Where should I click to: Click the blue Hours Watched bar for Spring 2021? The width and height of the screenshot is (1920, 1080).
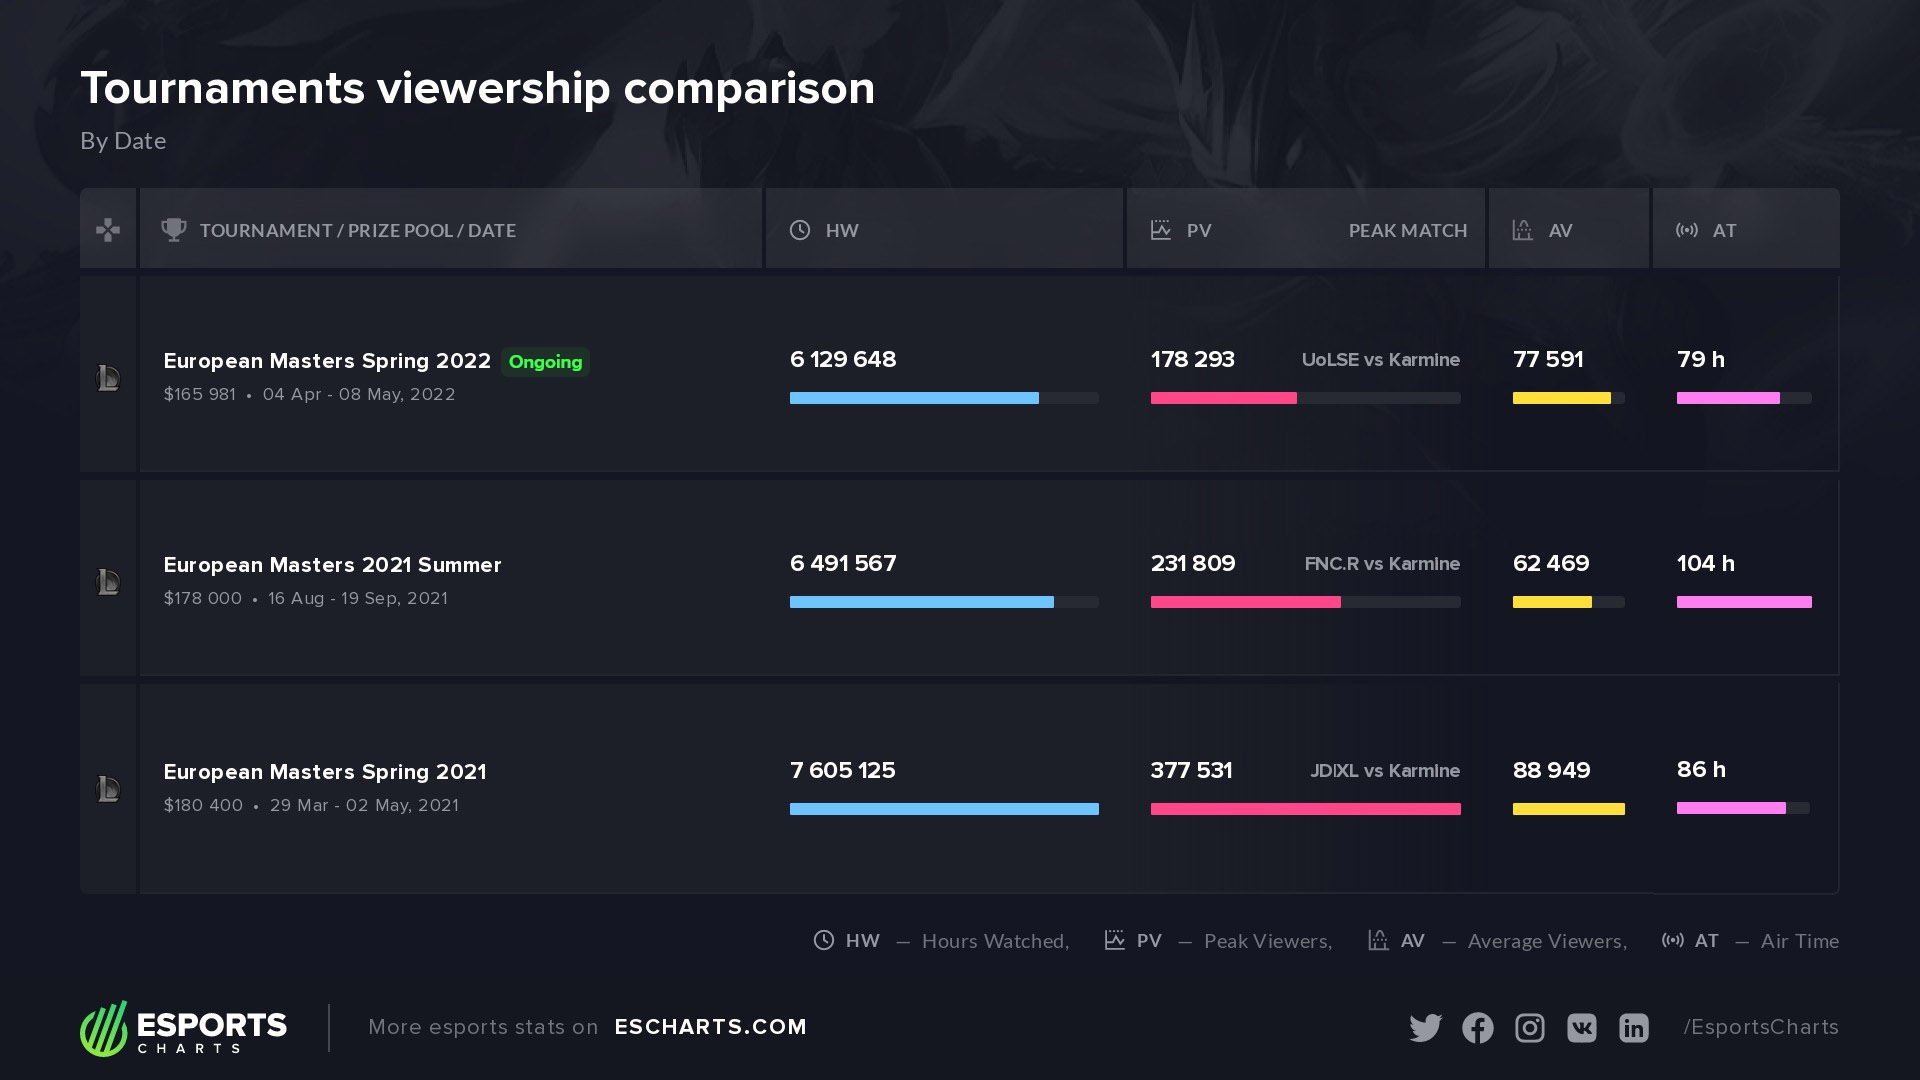[944, 809]
